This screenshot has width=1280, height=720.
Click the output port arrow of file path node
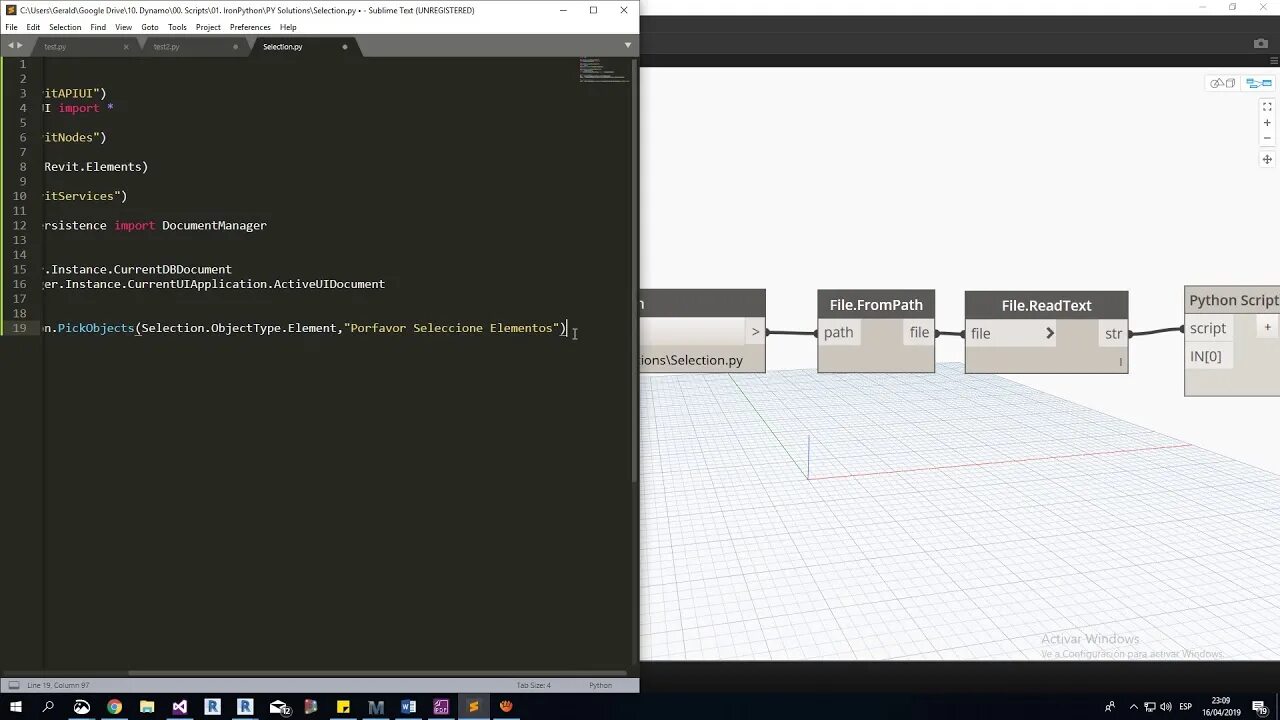(755, 332)
